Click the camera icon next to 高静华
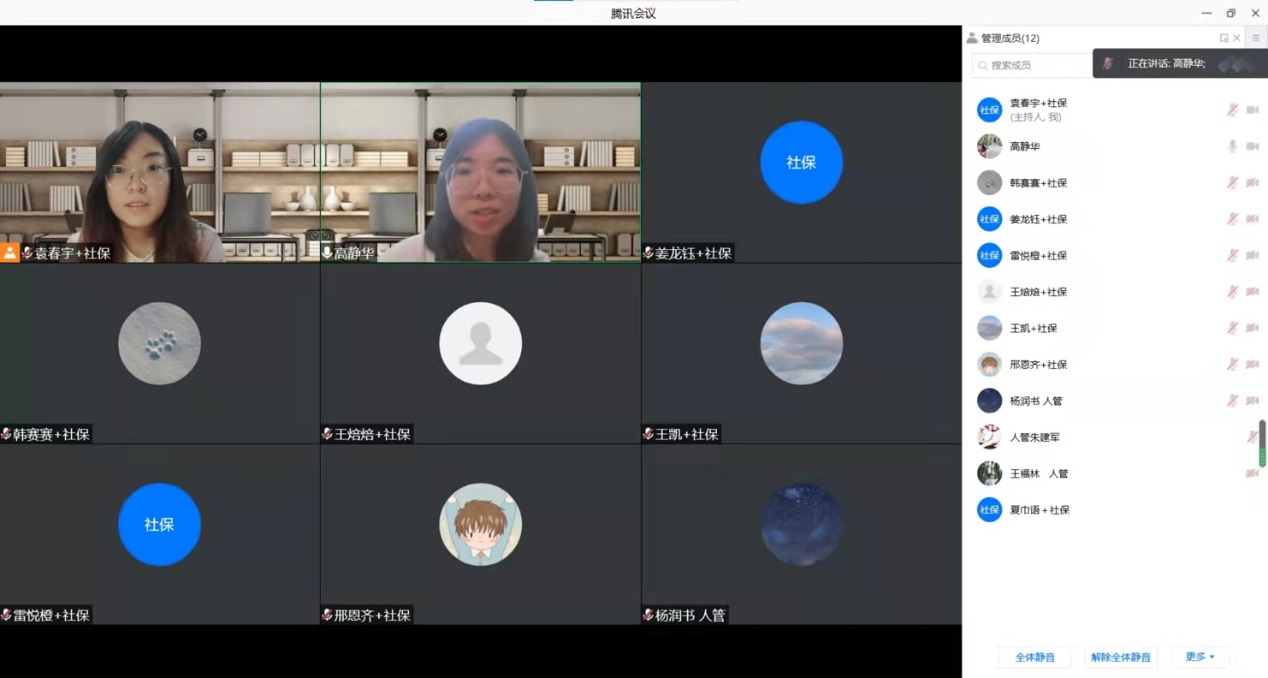1268x678 pixels. [1252, 146]
